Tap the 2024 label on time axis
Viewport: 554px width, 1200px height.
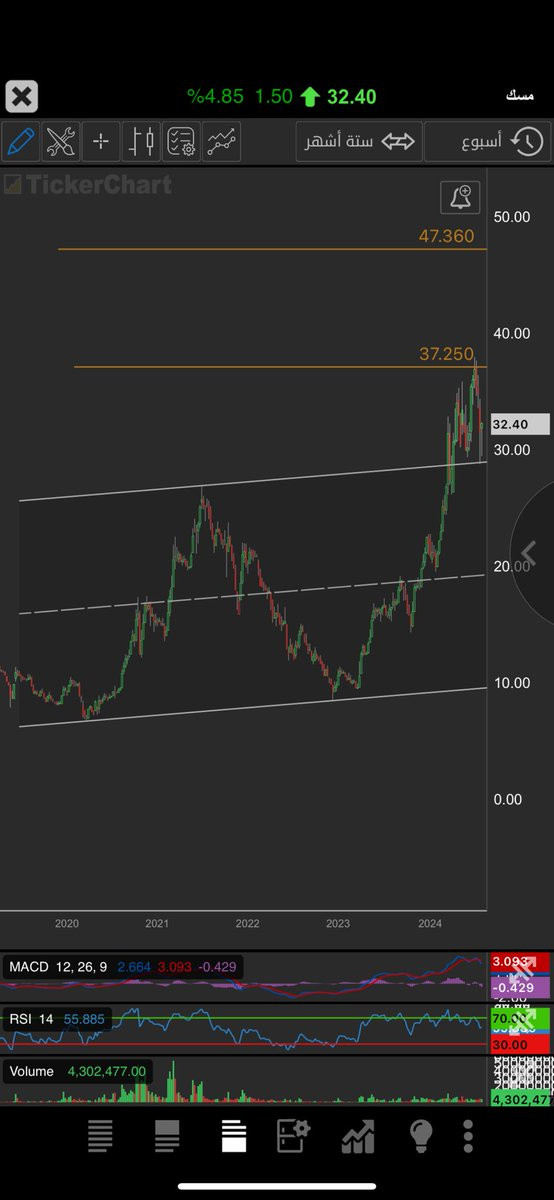pyautogui.click(x=430, y=923)
